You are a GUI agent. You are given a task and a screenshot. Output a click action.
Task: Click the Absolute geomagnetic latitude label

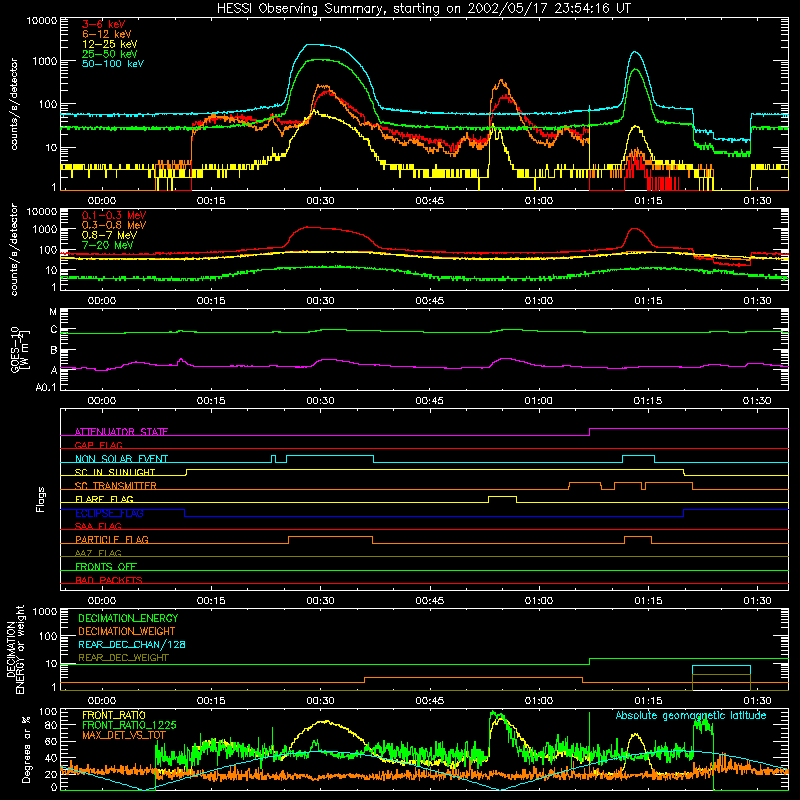tap(691, 715)
